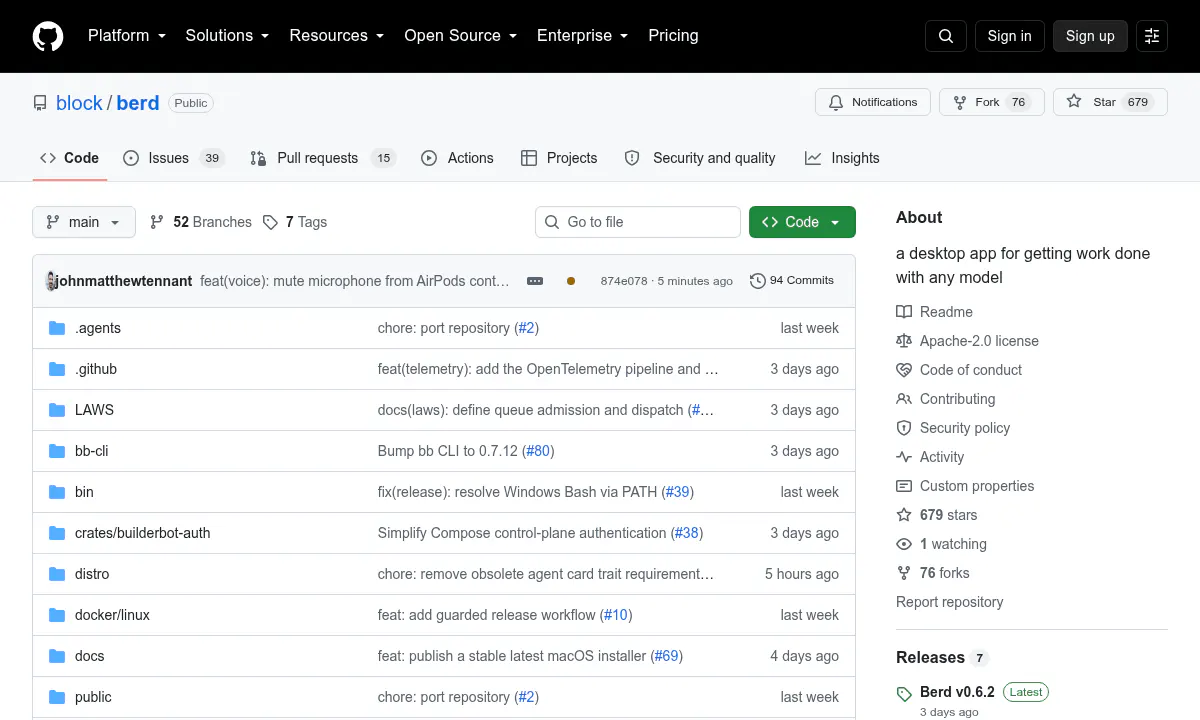Image resolution: width=1200 pixels, height=720 pixels.
Task: Click the bell icon in Notifications
Action: tap(836, 102)
